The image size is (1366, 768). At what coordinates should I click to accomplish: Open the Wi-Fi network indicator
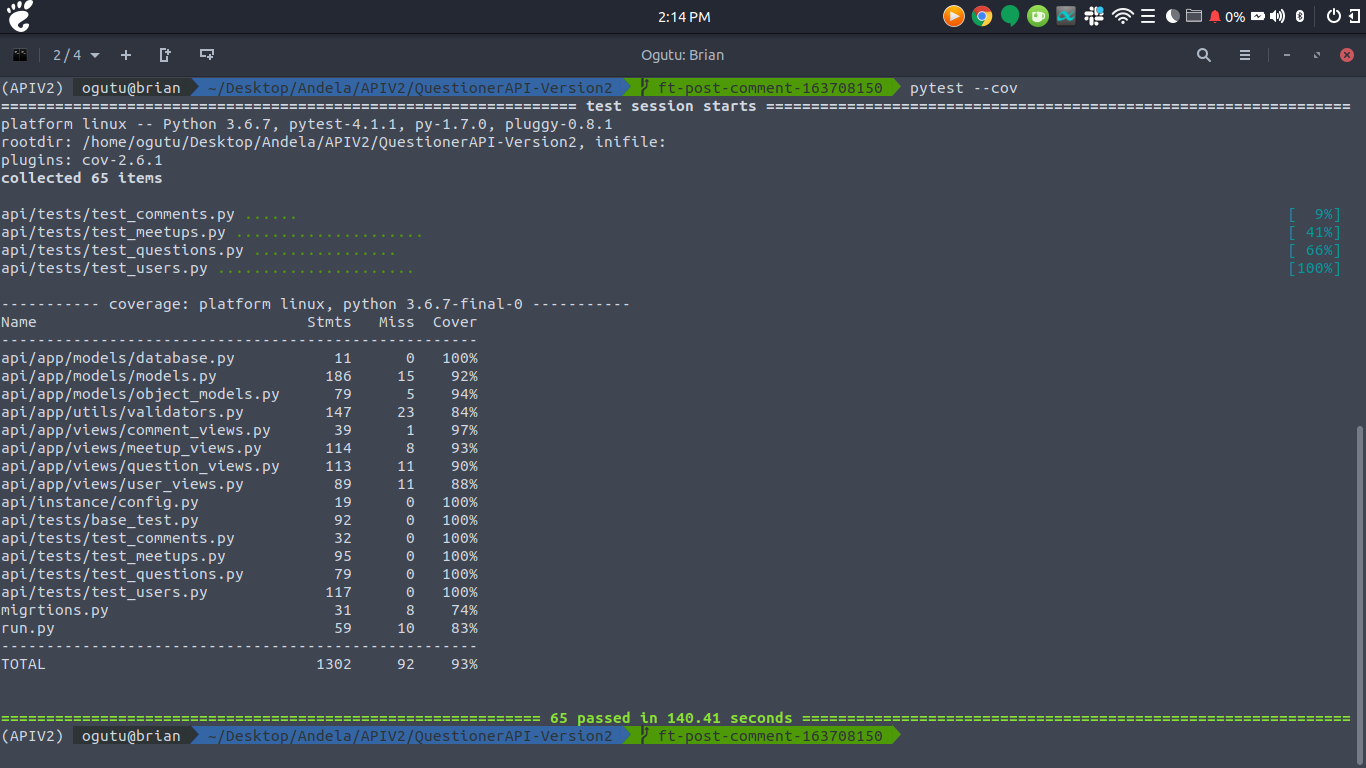click(x=1123, y=16)
